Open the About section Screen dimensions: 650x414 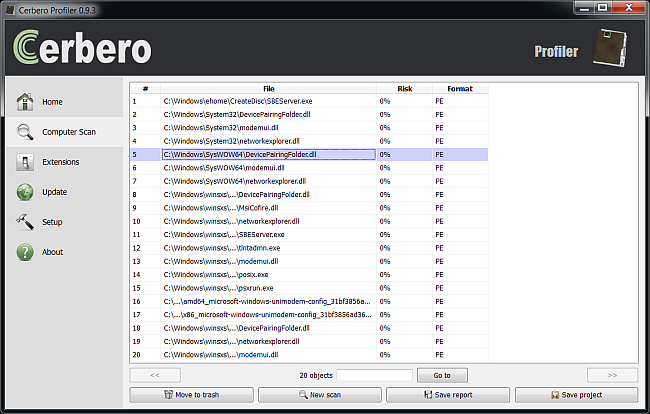pos(65,252)
